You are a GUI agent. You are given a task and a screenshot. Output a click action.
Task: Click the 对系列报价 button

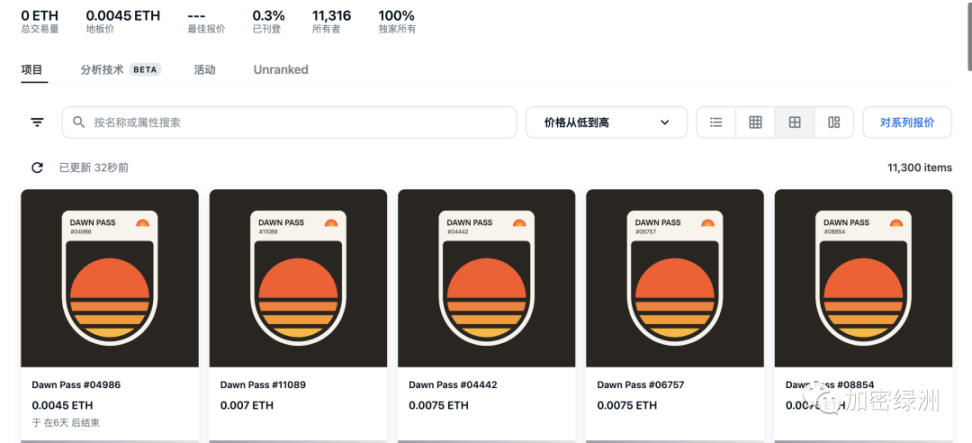[x=907, y=122]
